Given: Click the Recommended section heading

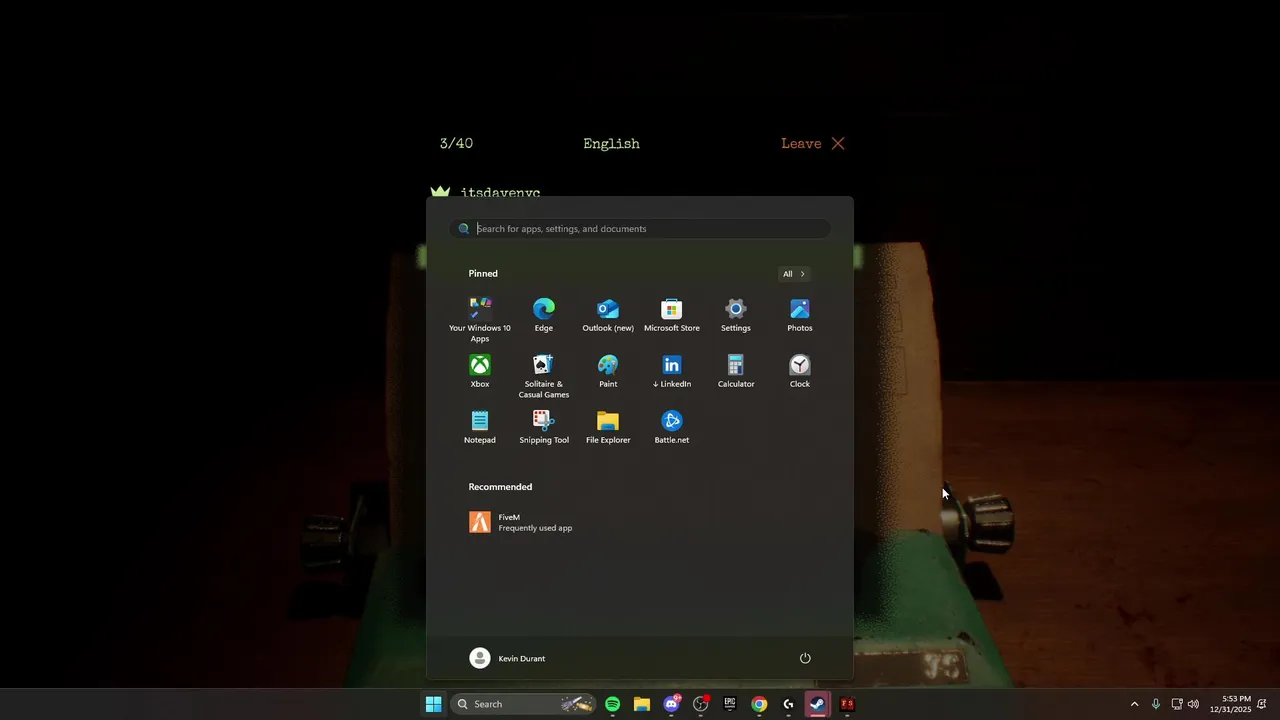Looking at the screenshot, I should 500,487.
